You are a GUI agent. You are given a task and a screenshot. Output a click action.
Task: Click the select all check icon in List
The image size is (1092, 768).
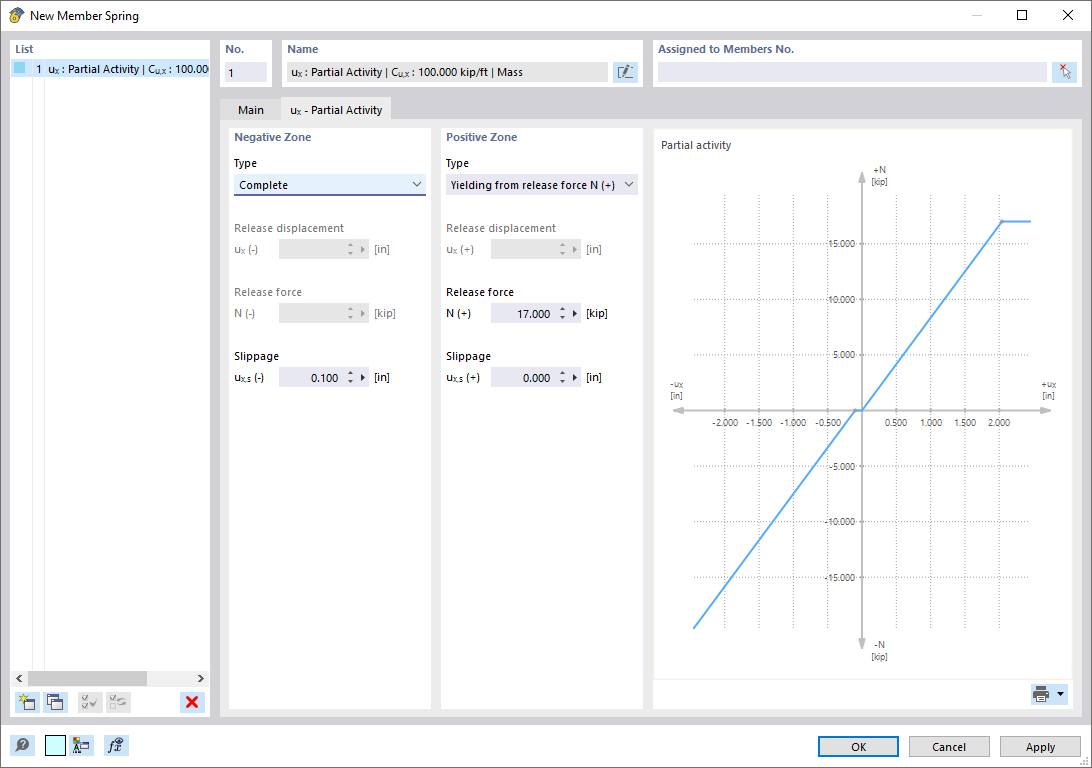click(90, 702)
